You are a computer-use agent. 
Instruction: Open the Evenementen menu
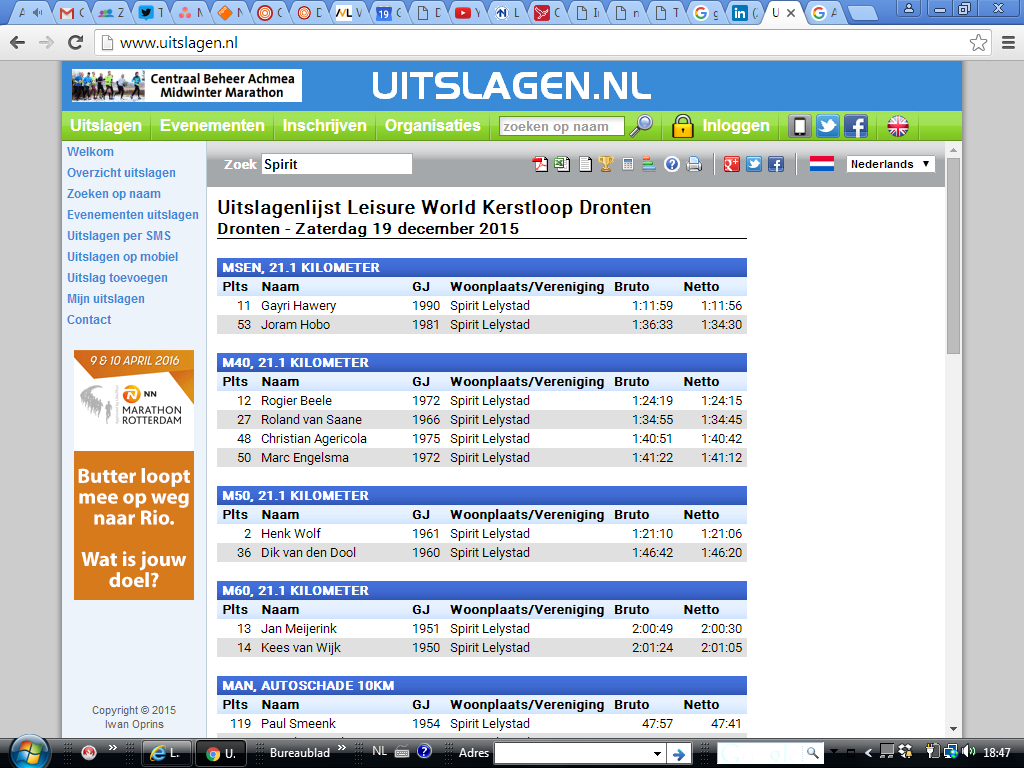(x=212, y=126)
